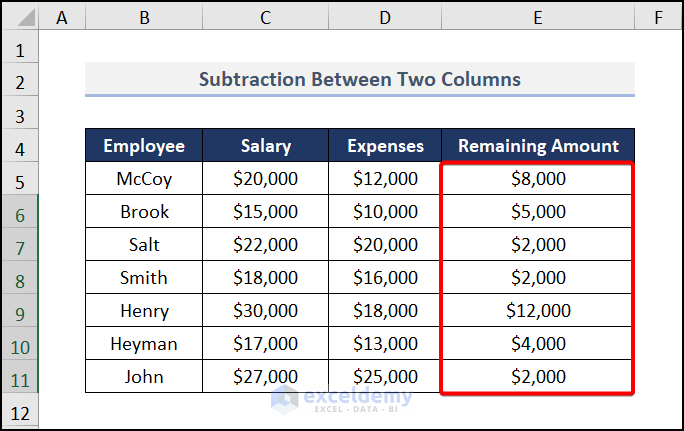The width and height of the screenshot is (684, 431).
Task: Select row 9 header
Action: 21,311
